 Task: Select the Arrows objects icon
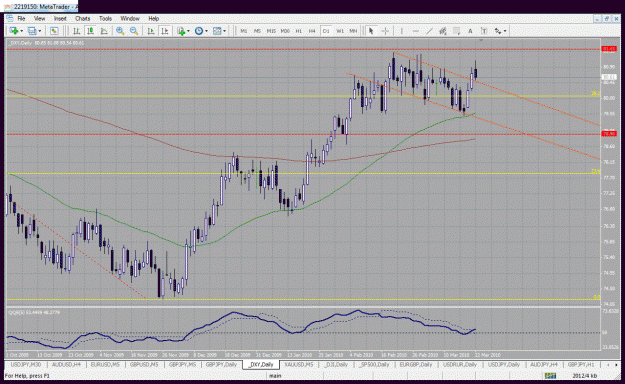click(497, 31)
